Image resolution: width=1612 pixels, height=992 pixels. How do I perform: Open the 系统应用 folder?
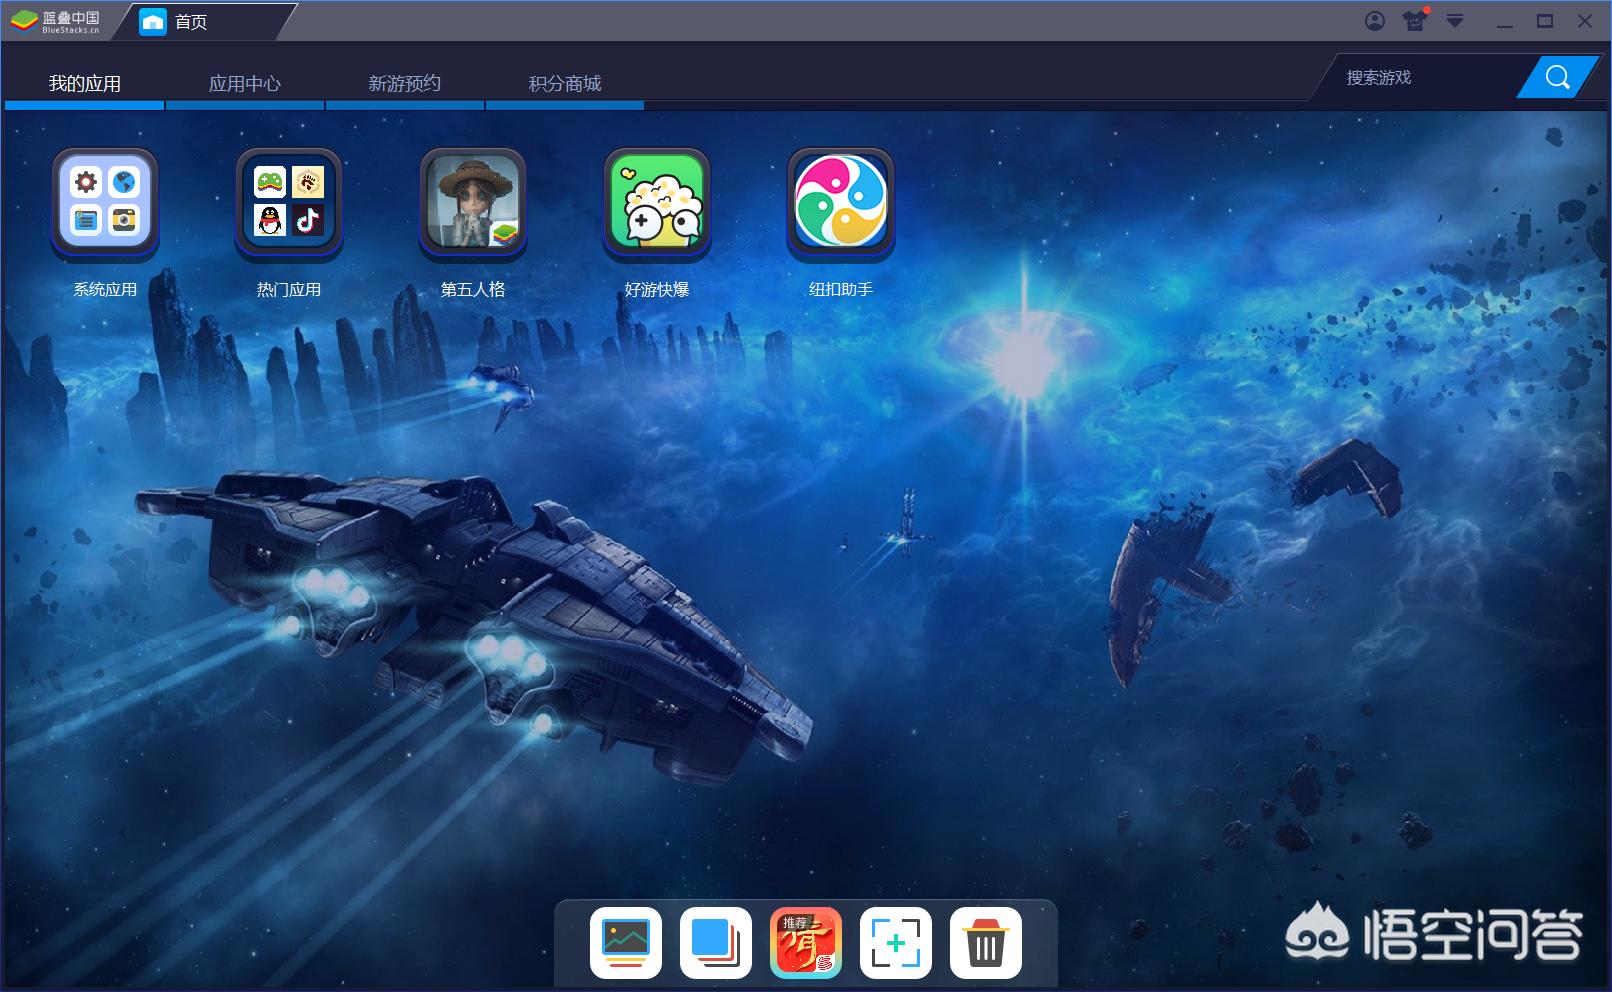pos(105,202)
